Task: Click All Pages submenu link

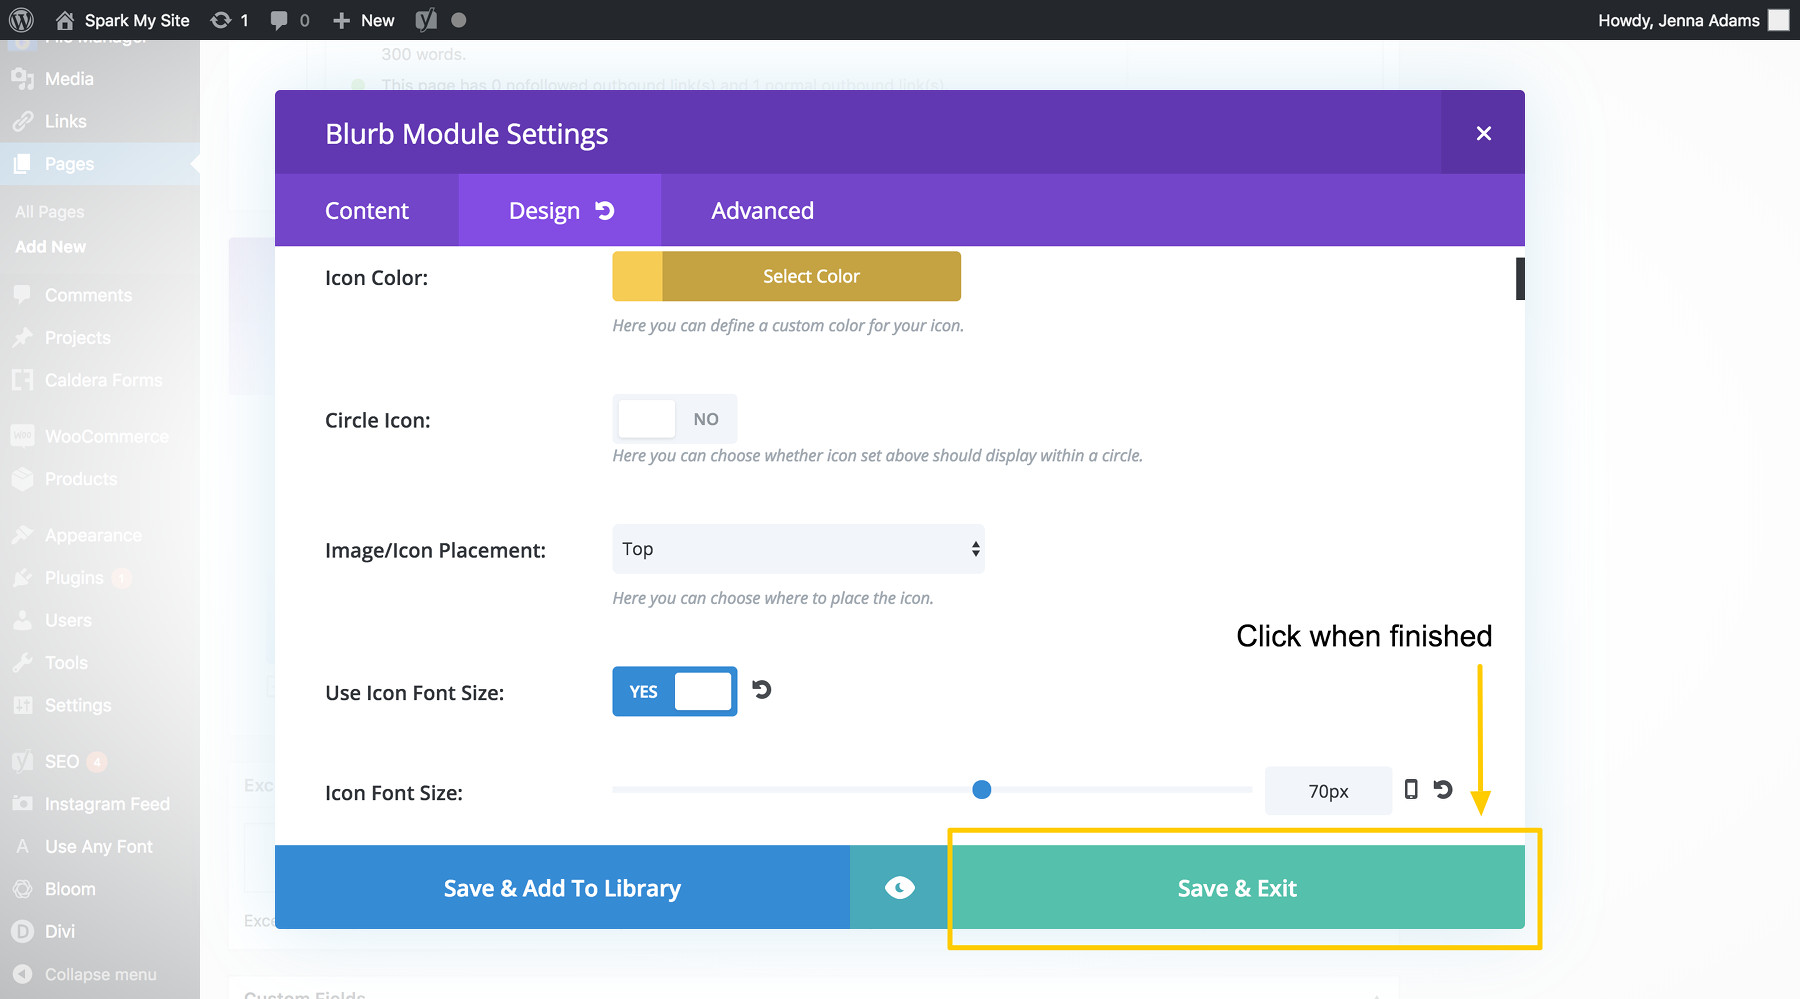Action: point(50,212)
